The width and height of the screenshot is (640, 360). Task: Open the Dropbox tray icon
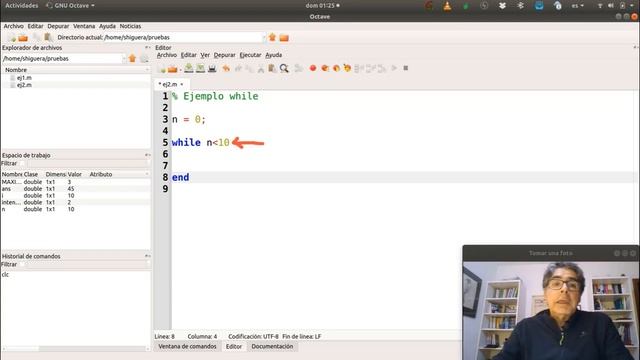[502, 6]
